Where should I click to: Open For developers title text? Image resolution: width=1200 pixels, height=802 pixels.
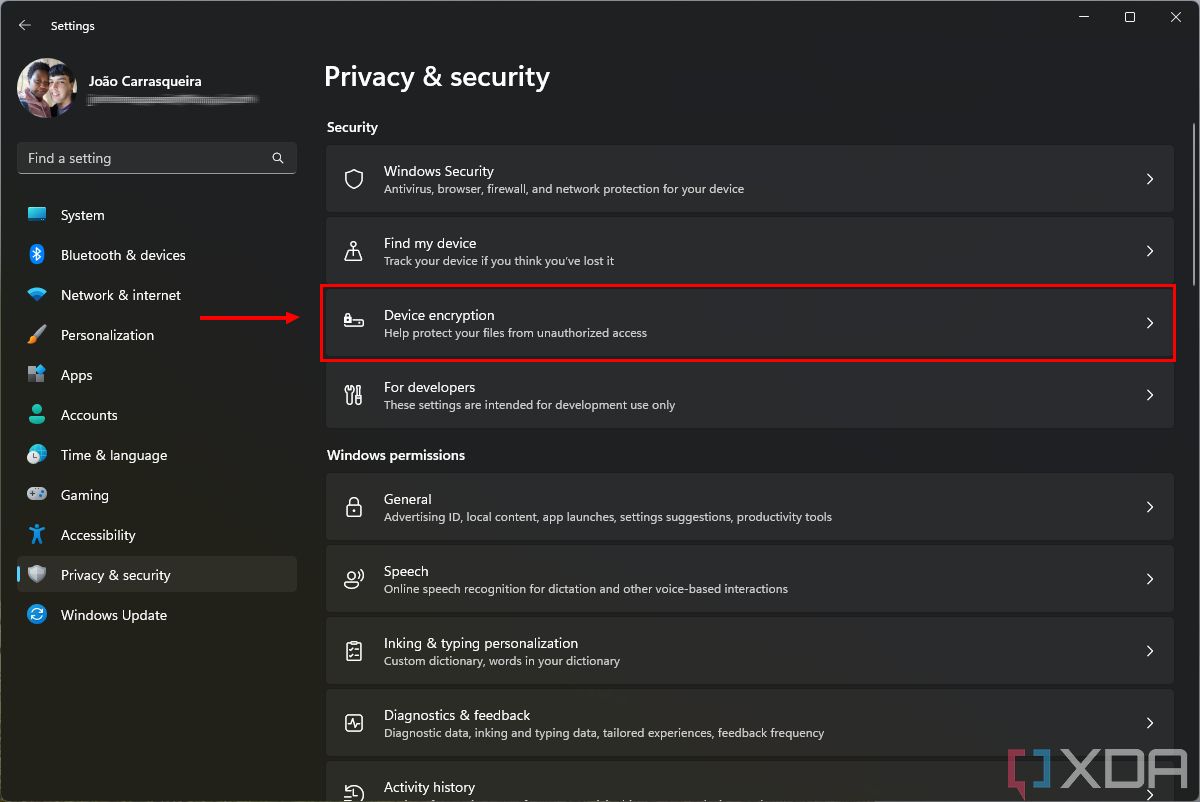coord(429,387)
